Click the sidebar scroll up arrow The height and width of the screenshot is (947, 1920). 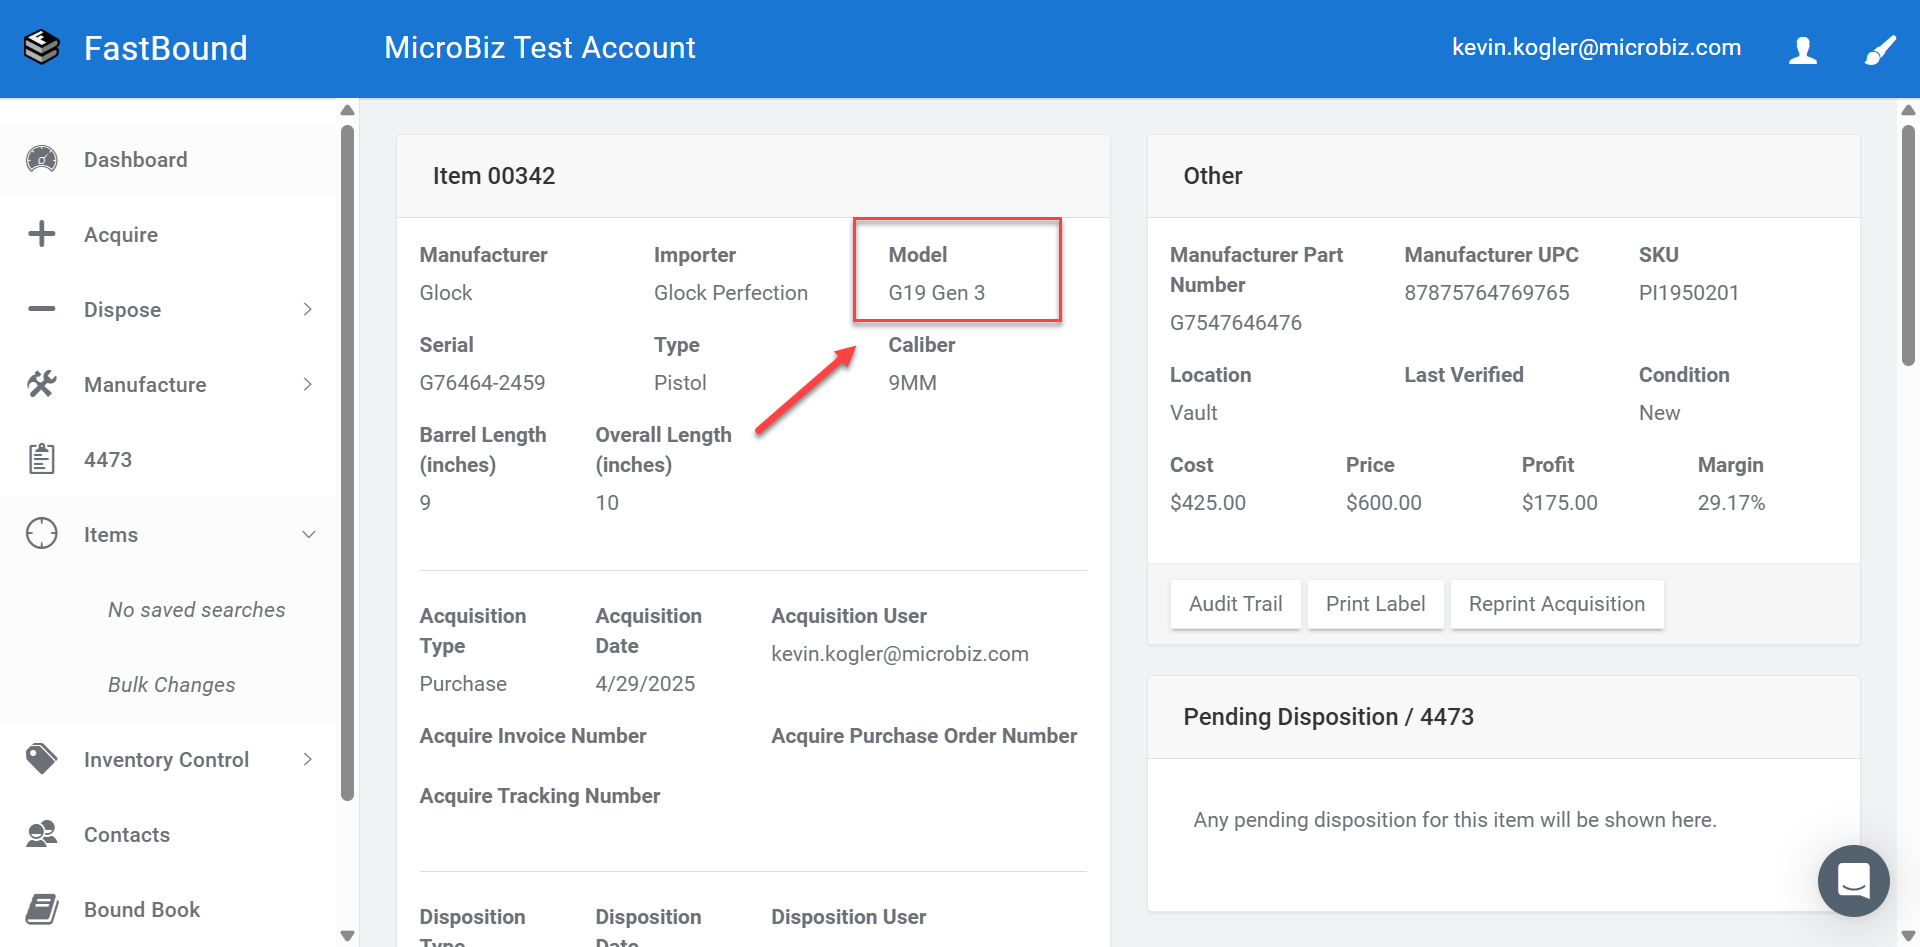[347, 110]
